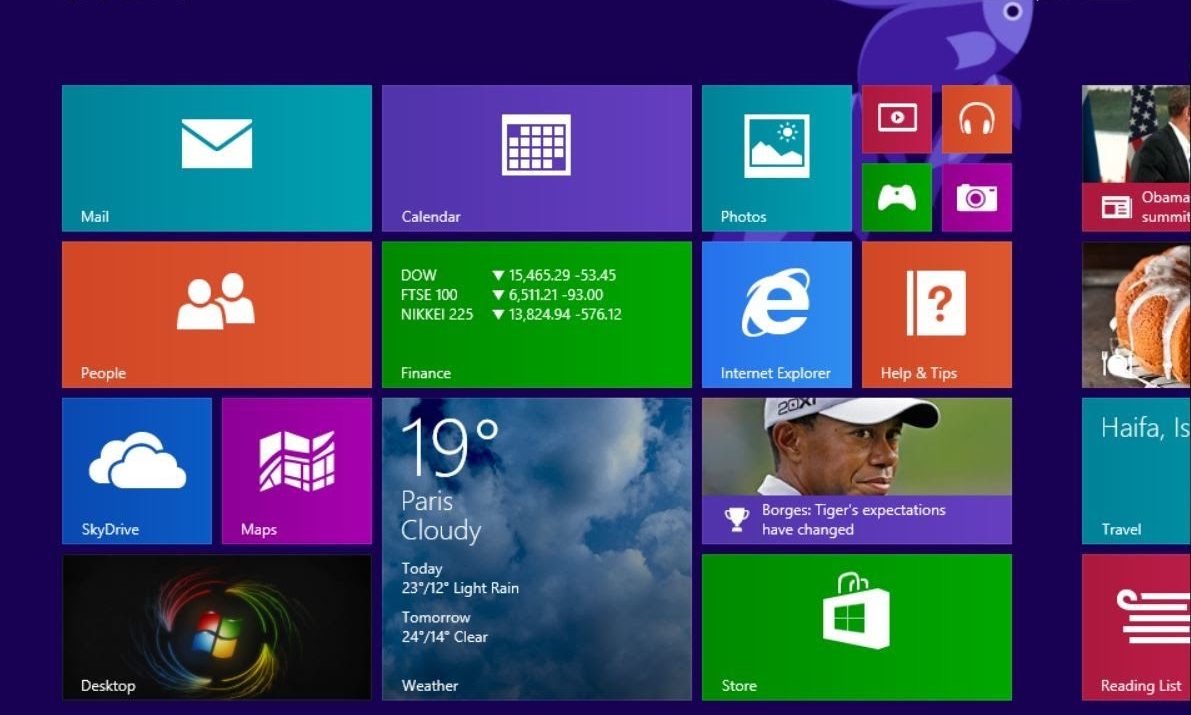This screenshot has width=1191, height=715.
Task: Click the small red Video tile
Action: (896, 119)
